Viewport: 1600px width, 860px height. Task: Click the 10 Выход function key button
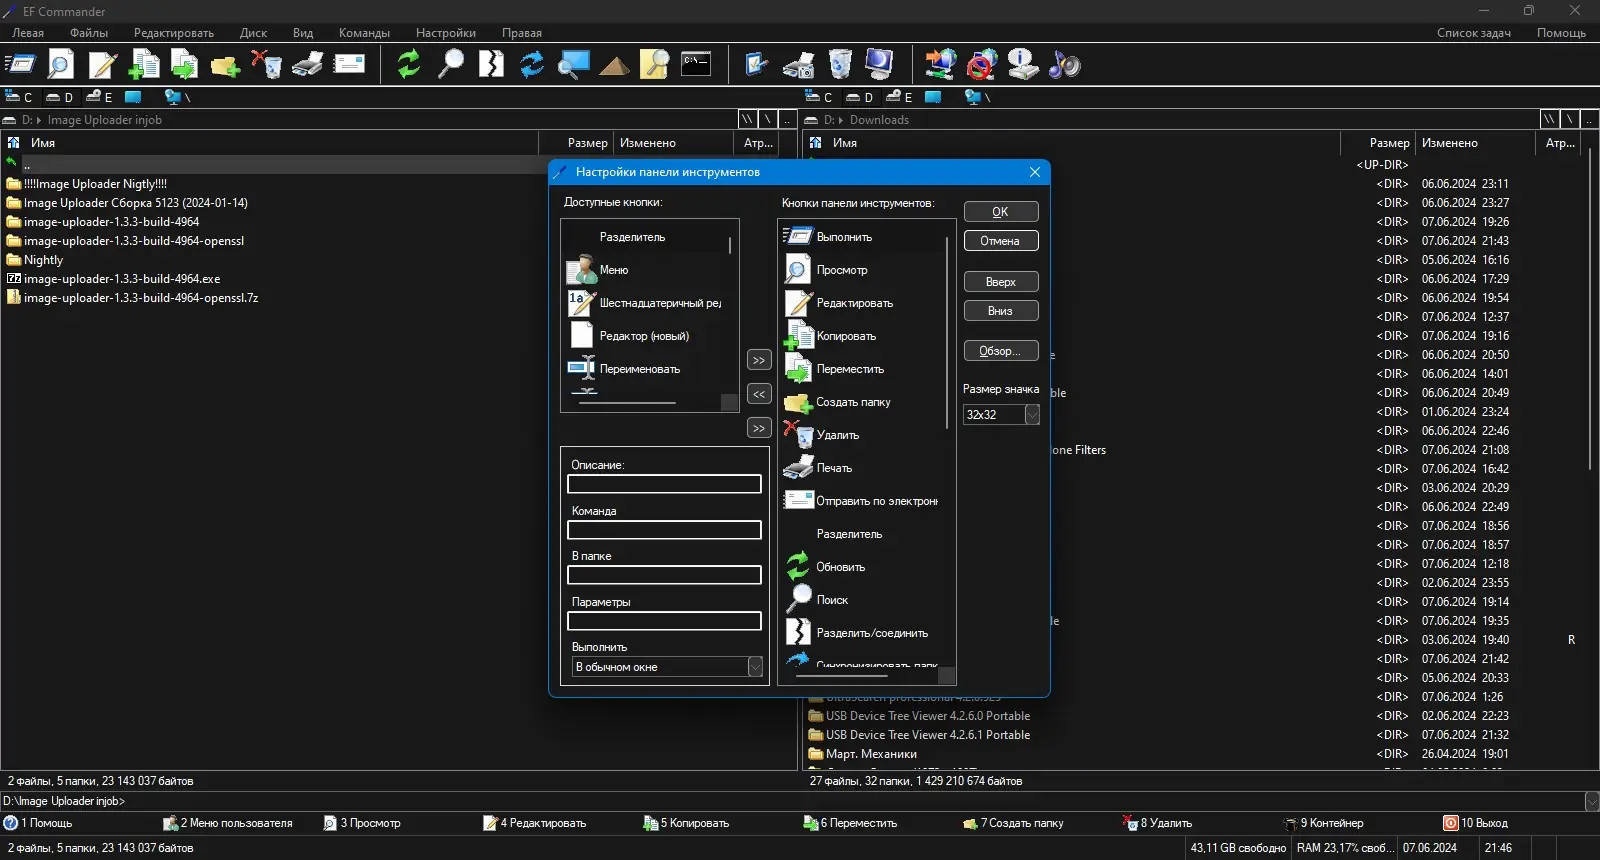point(1476,823)
